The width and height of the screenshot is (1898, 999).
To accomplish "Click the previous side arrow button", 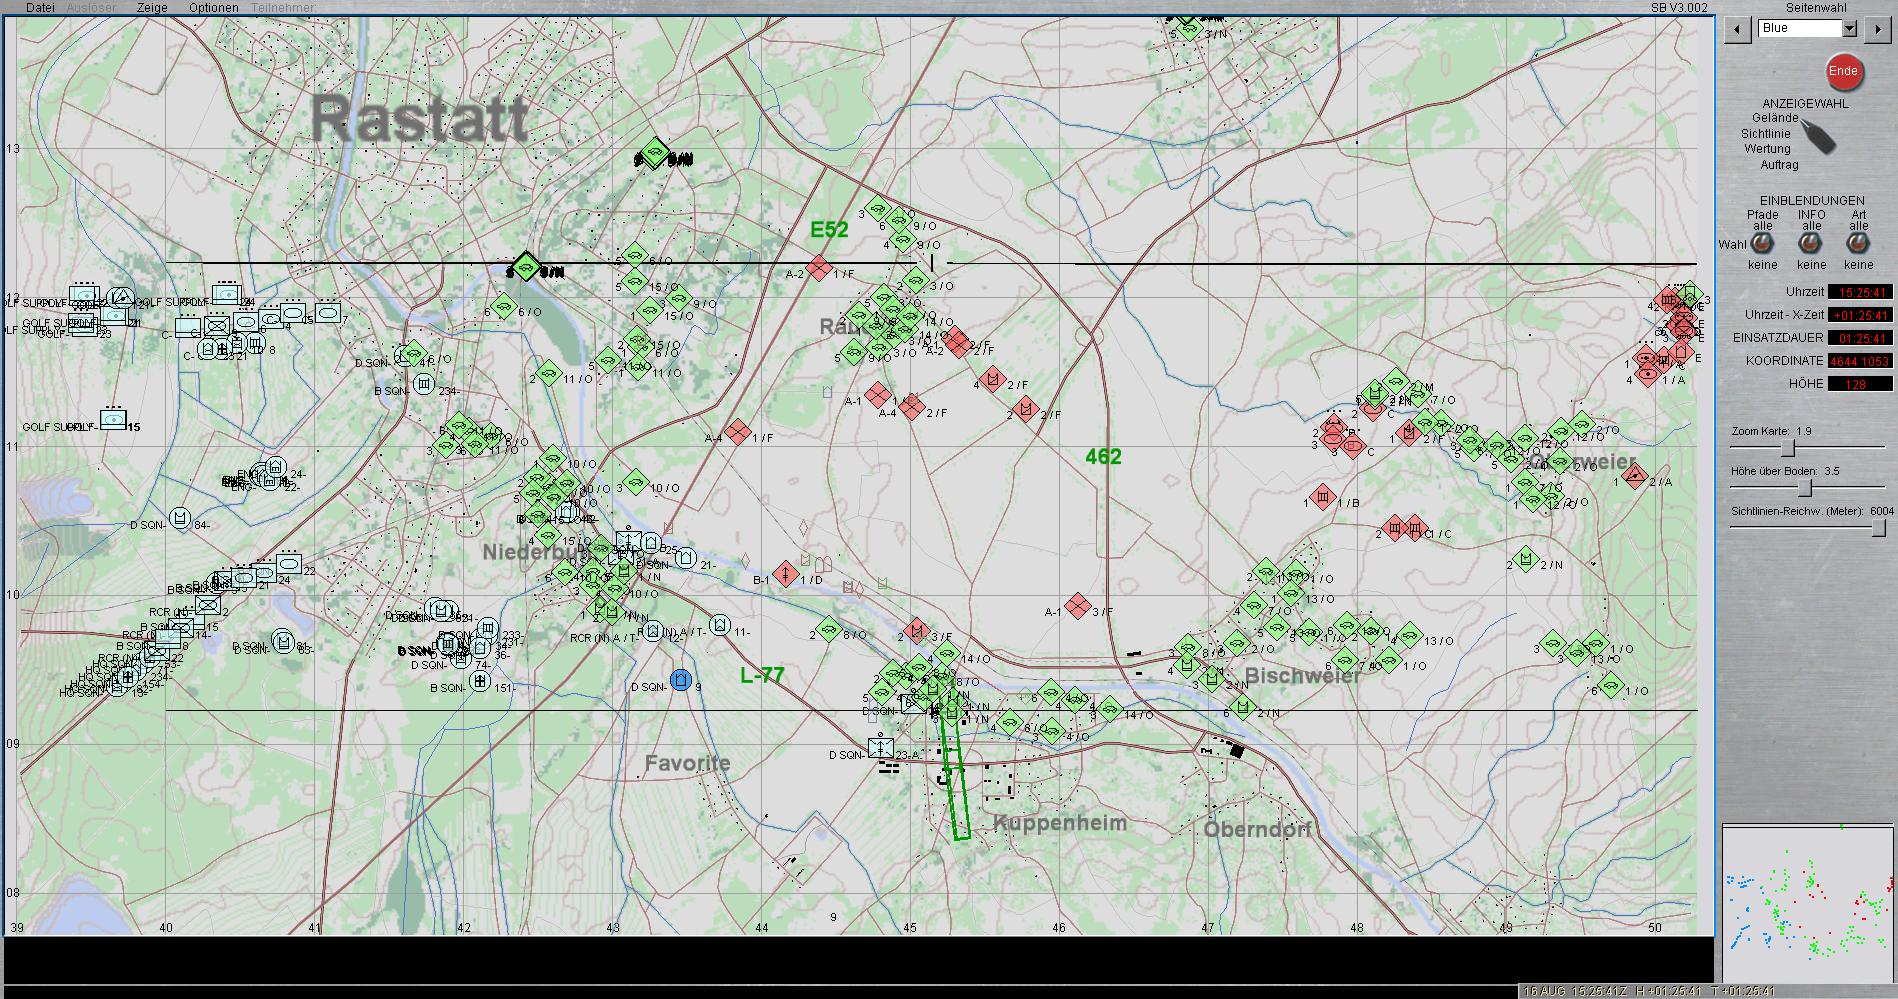I will pos(1739,29).
